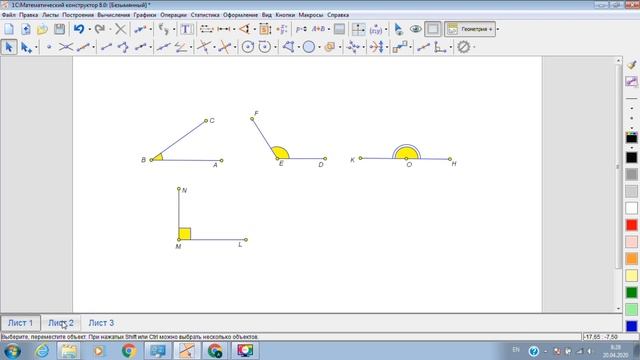
Task: Click the line style icon in right panel
Action: click(x=631, y=81)
